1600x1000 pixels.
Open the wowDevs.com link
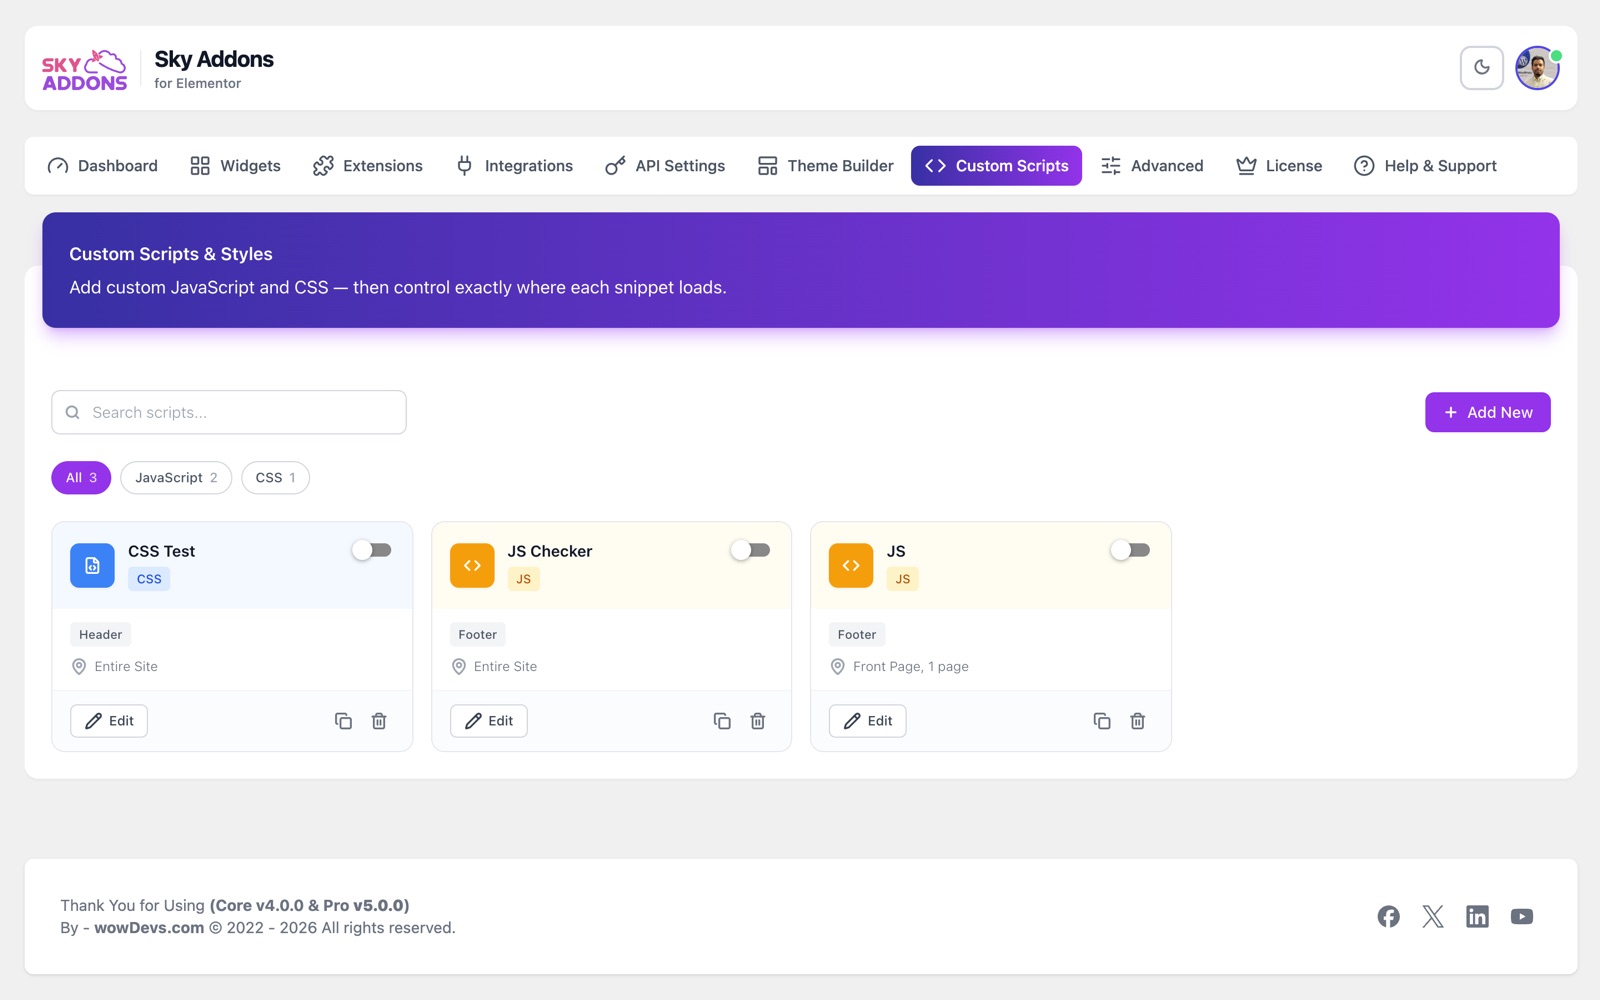(x=149, y=928)
